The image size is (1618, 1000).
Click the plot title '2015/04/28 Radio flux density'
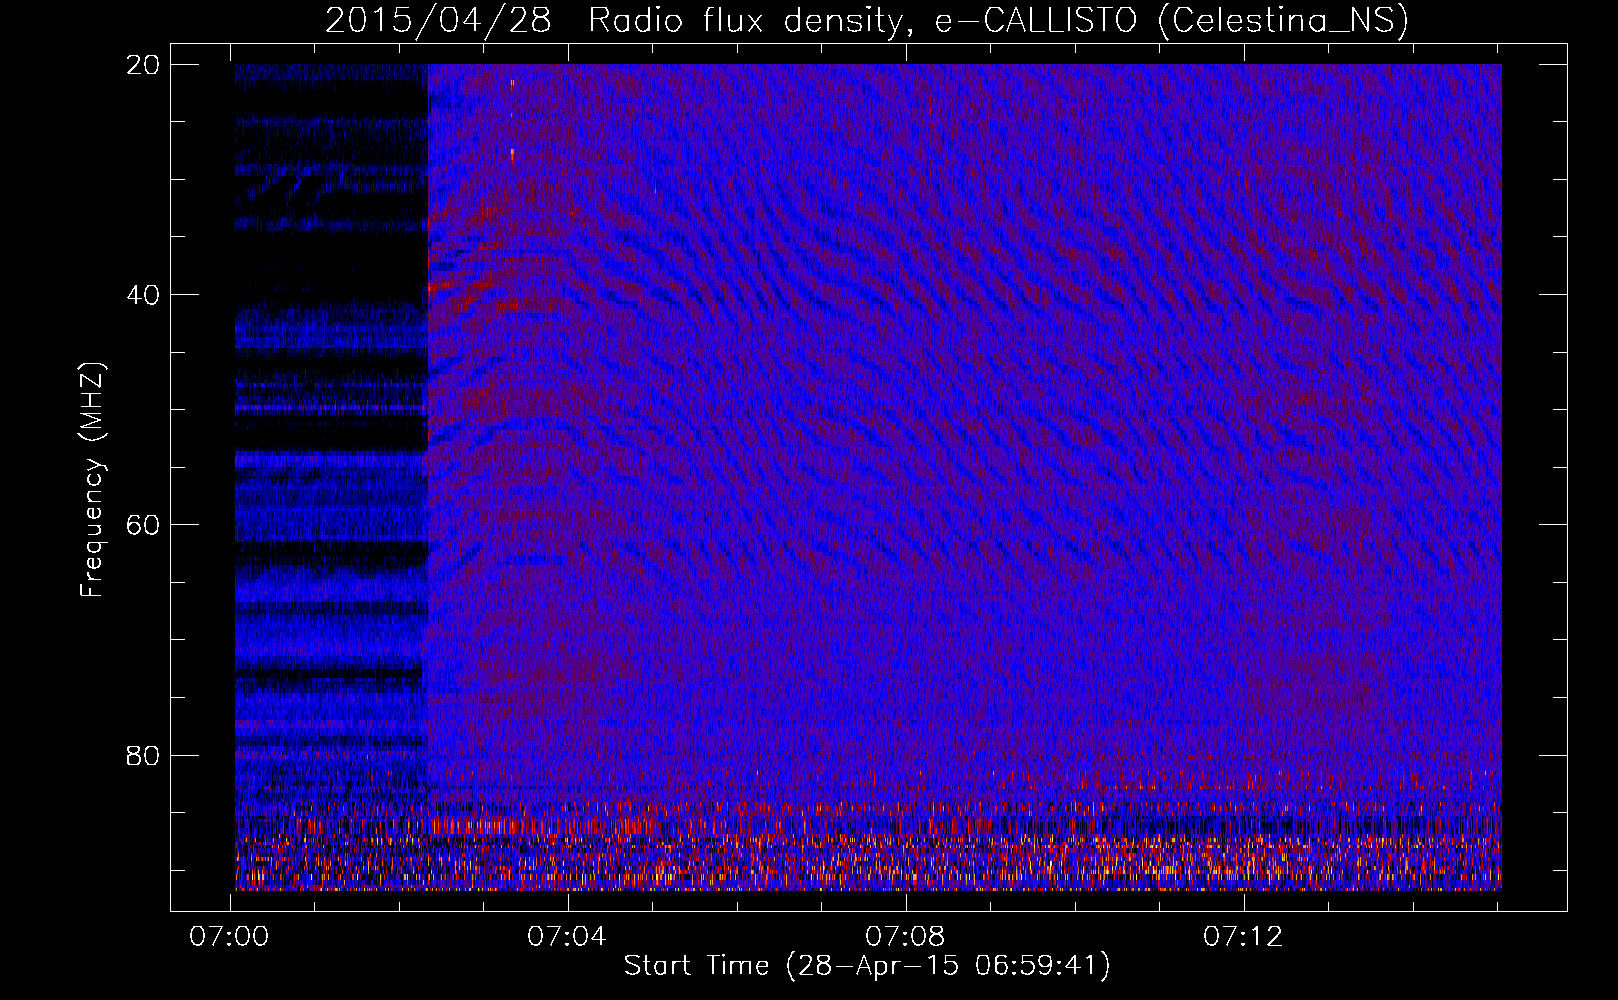(866, 20)
